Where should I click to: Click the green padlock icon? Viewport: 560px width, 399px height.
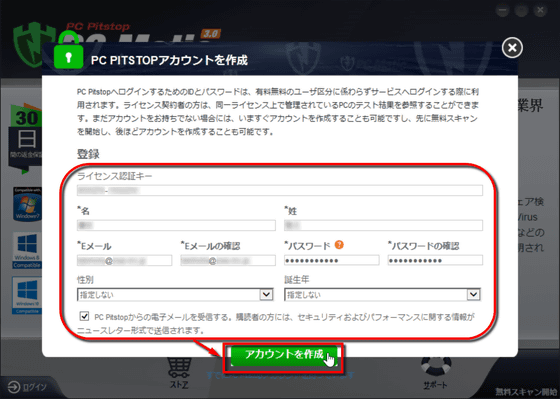tap(68, 50)
